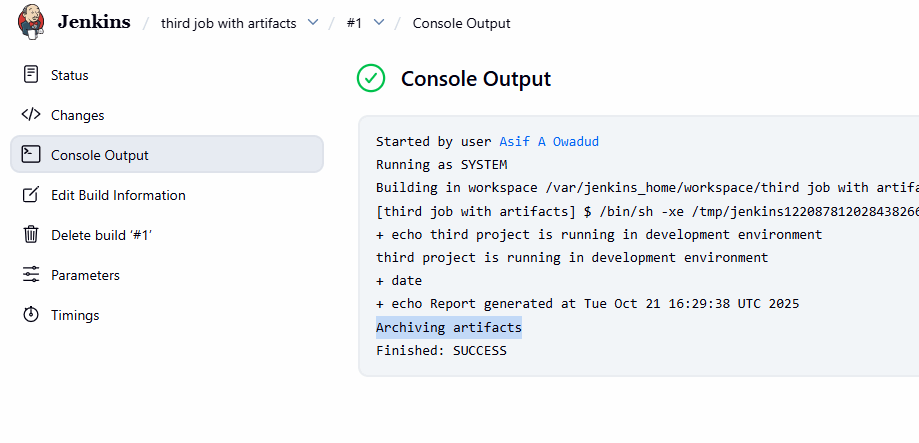Expand the third job with artifacts dropdown
The width and height of the screenshot is (919, 443).
(313, 23)
